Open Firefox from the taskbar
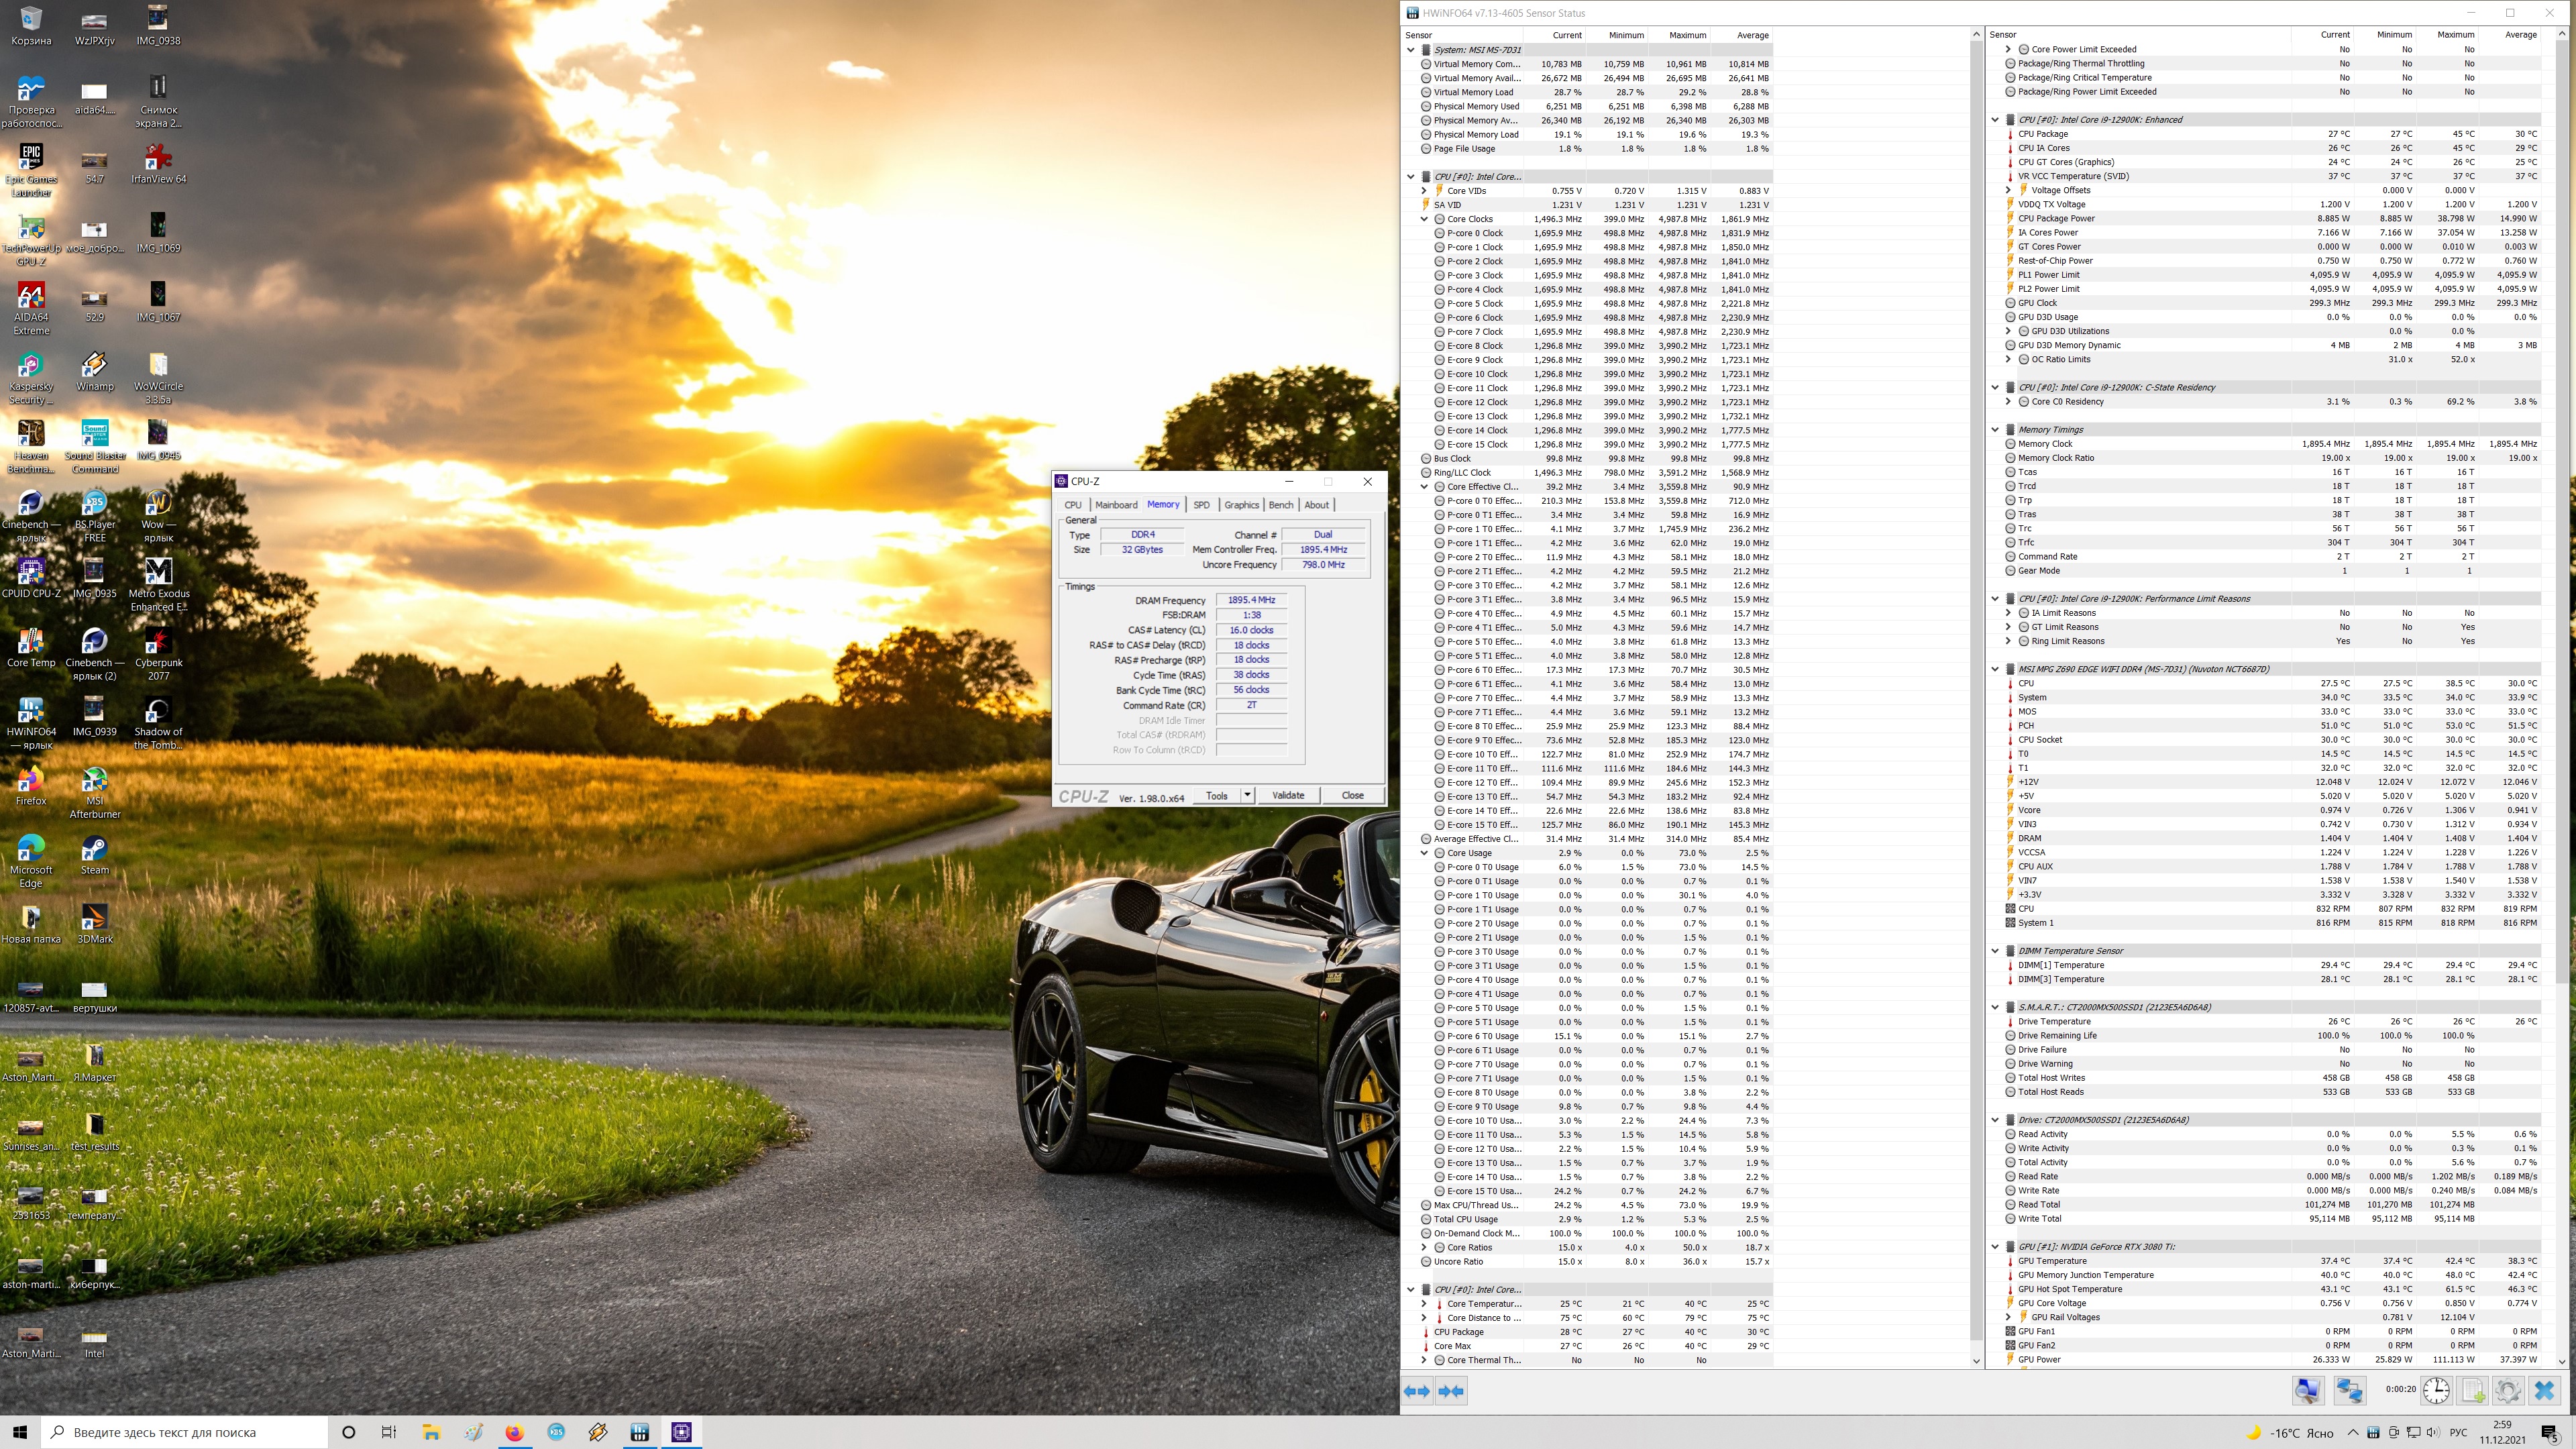Viewport: 2576px width, 1449px height. tap(514, 1432)
